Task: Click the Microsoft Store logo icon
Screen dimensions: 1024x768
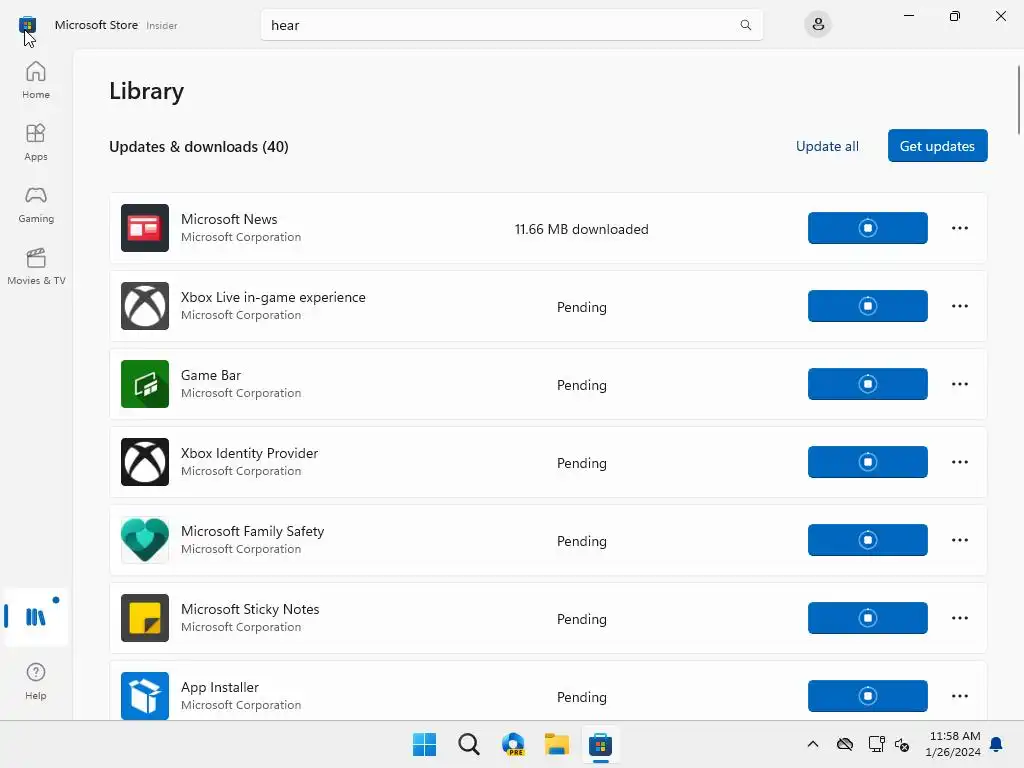Action: click(x=27, y=25)
